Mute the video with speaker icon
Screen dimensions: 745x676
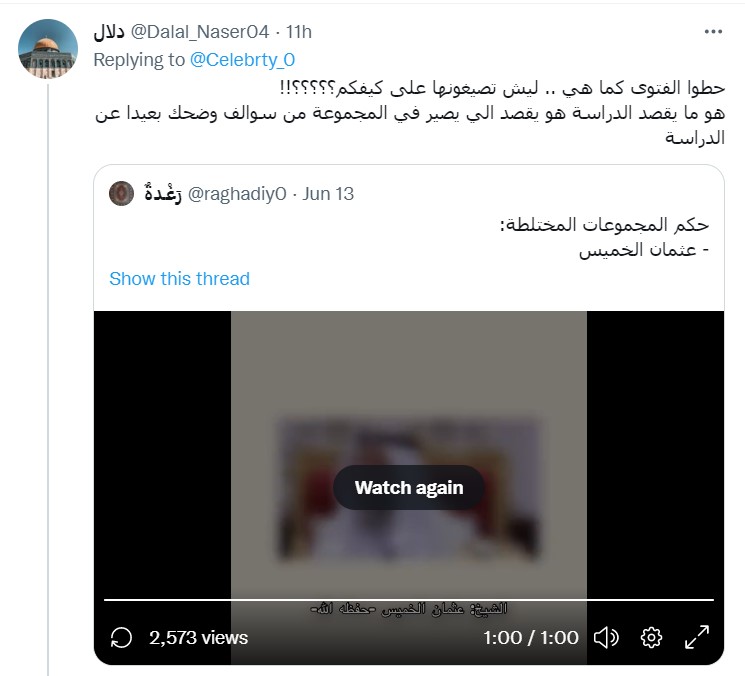click(x=606, y=637)
